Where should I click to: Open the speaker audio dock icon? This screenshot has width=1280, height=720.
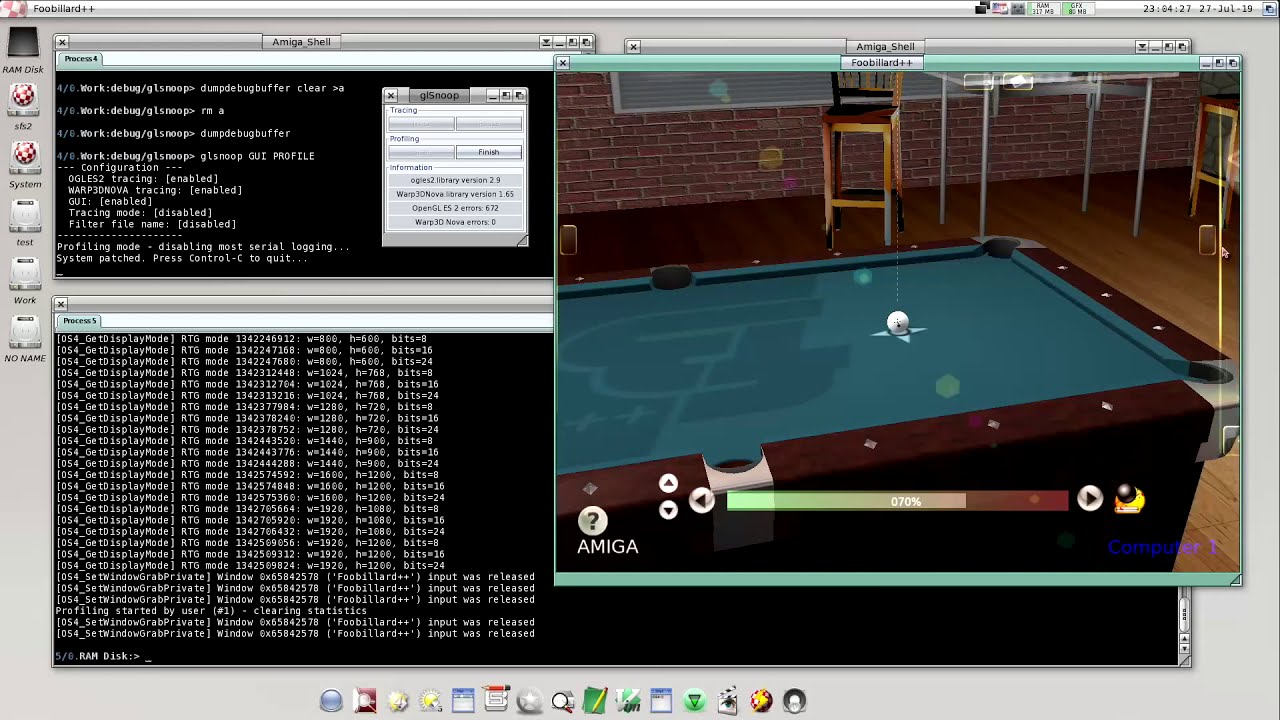pyautogui.click(x=794, y=701)
